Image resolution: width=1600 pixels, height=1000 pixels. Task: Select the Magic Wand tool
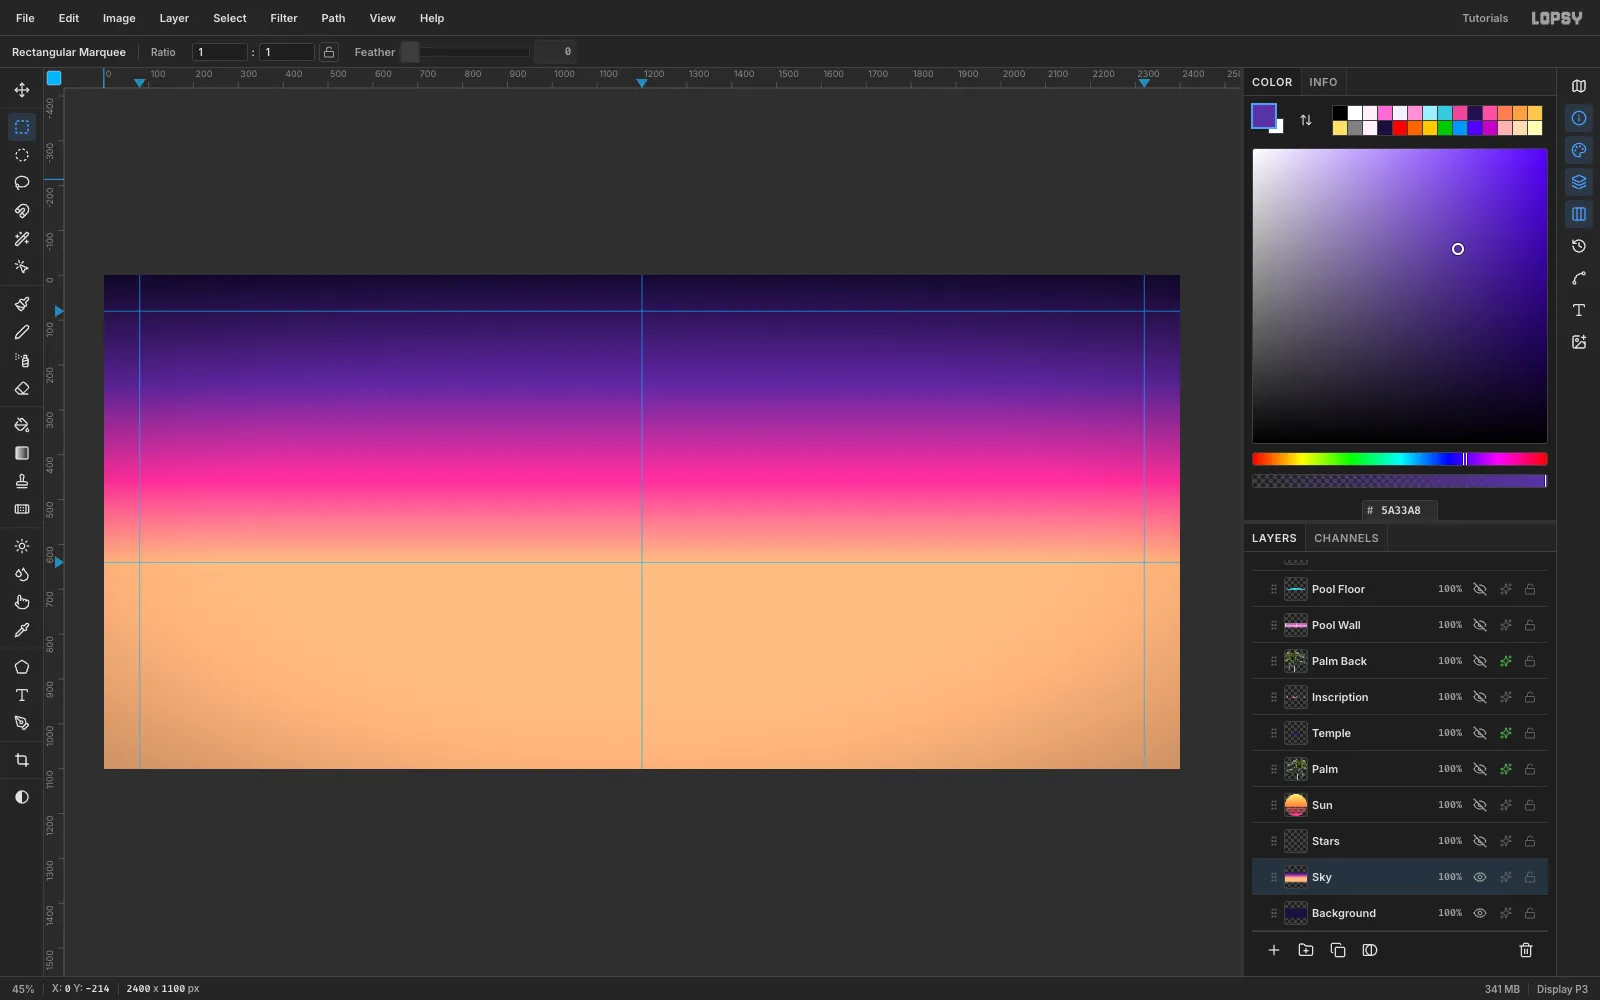click(22, 239)
